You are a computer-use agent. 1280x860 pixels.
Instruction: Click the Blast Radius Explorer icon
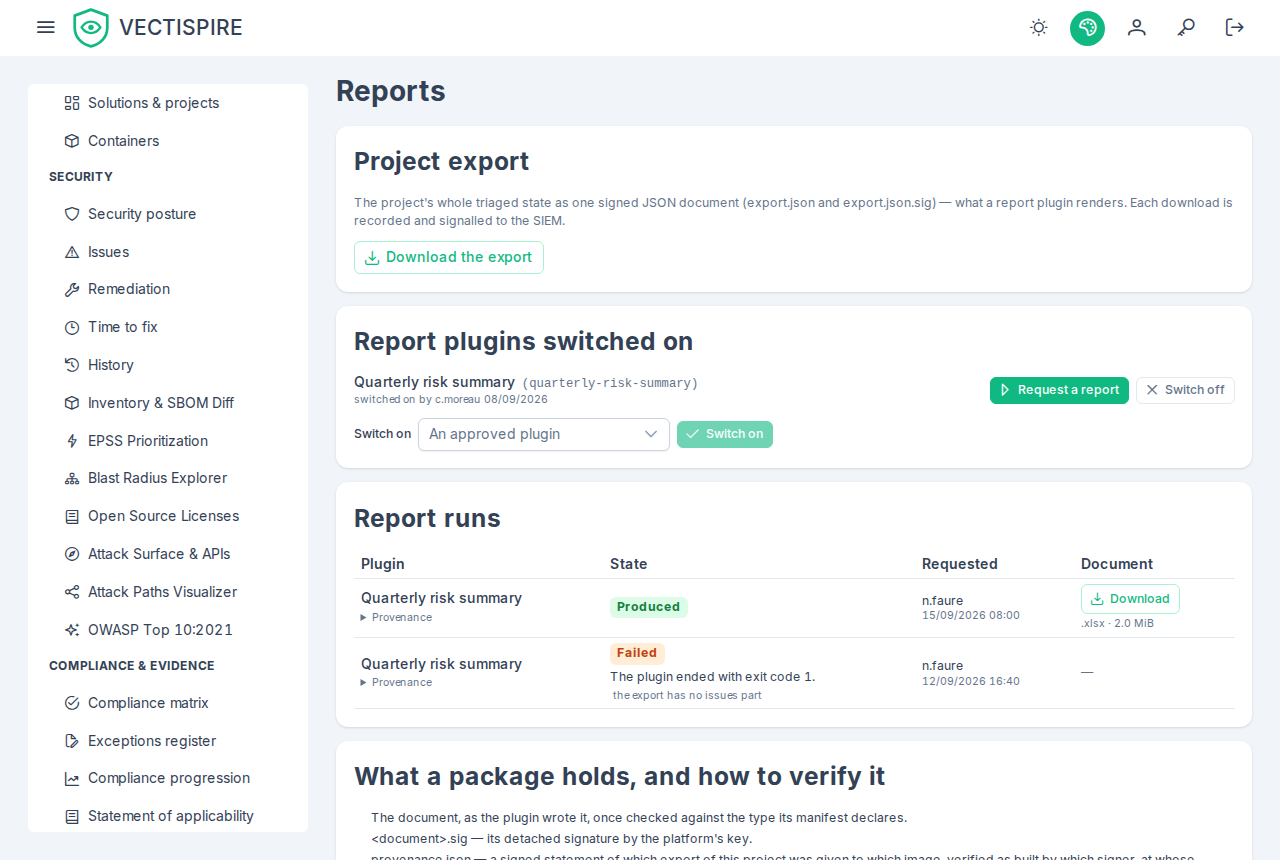[x=72, y=478]
